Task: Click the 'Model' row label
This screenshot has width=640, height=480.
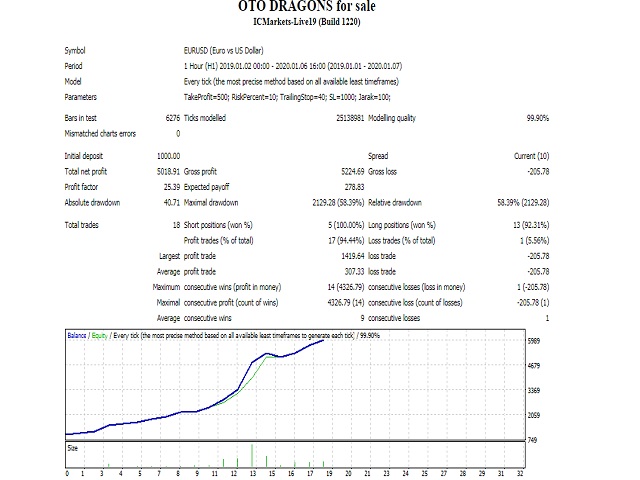Action: pos(73,82)
